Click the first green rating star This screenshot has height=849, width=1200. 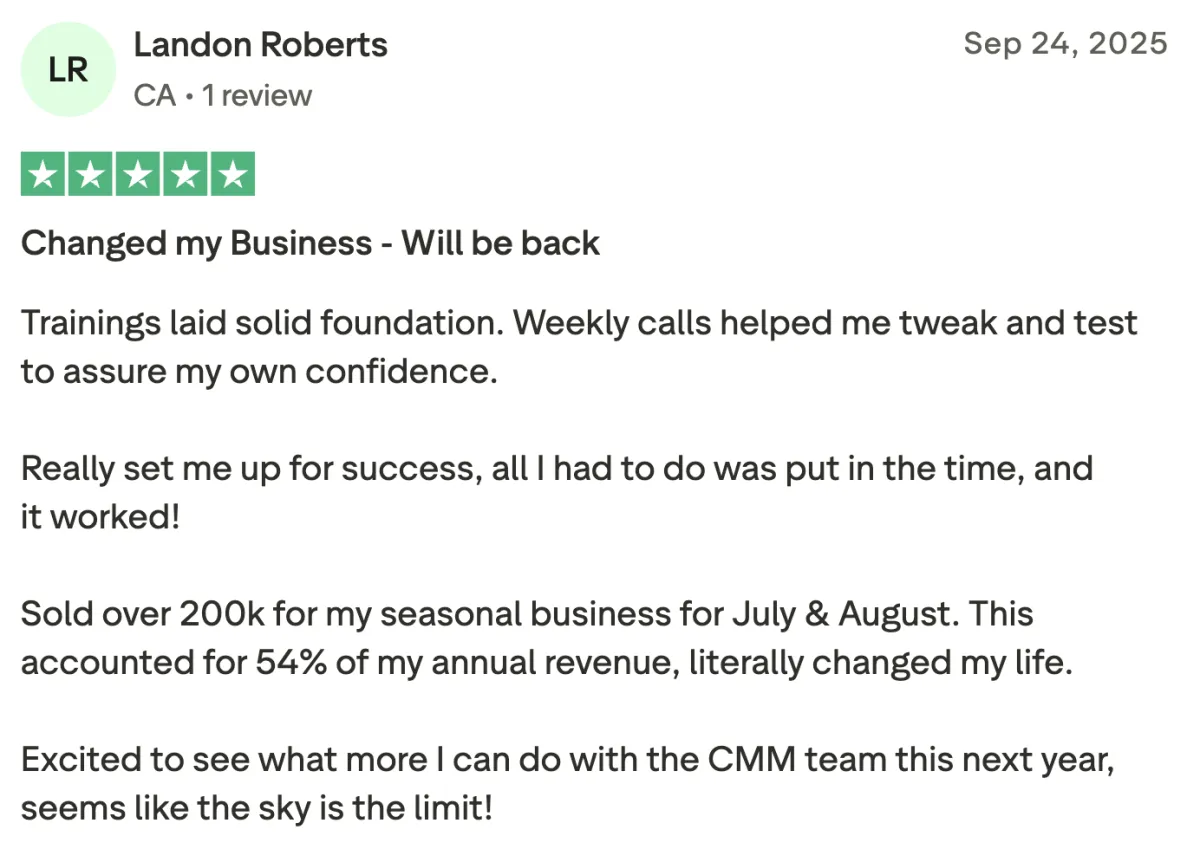(43, 175)
